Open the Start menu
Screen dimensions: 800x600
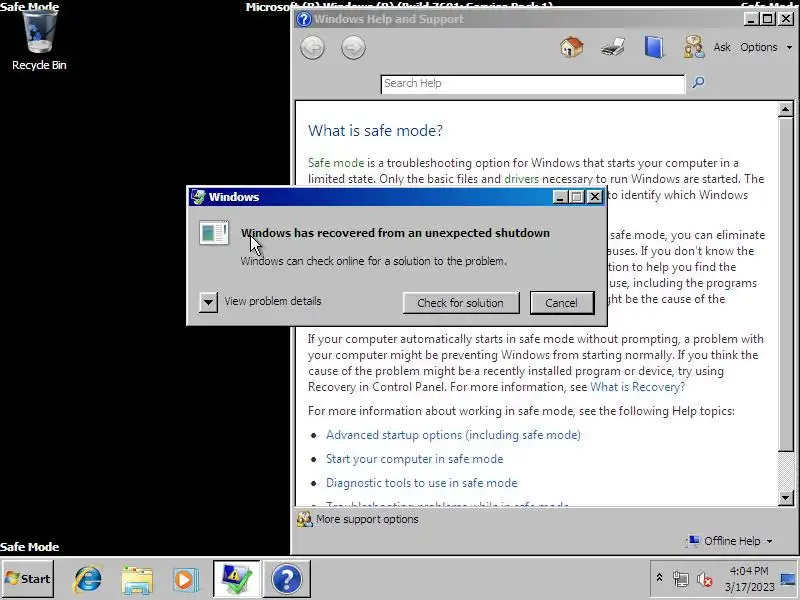(x=28, y=579)
